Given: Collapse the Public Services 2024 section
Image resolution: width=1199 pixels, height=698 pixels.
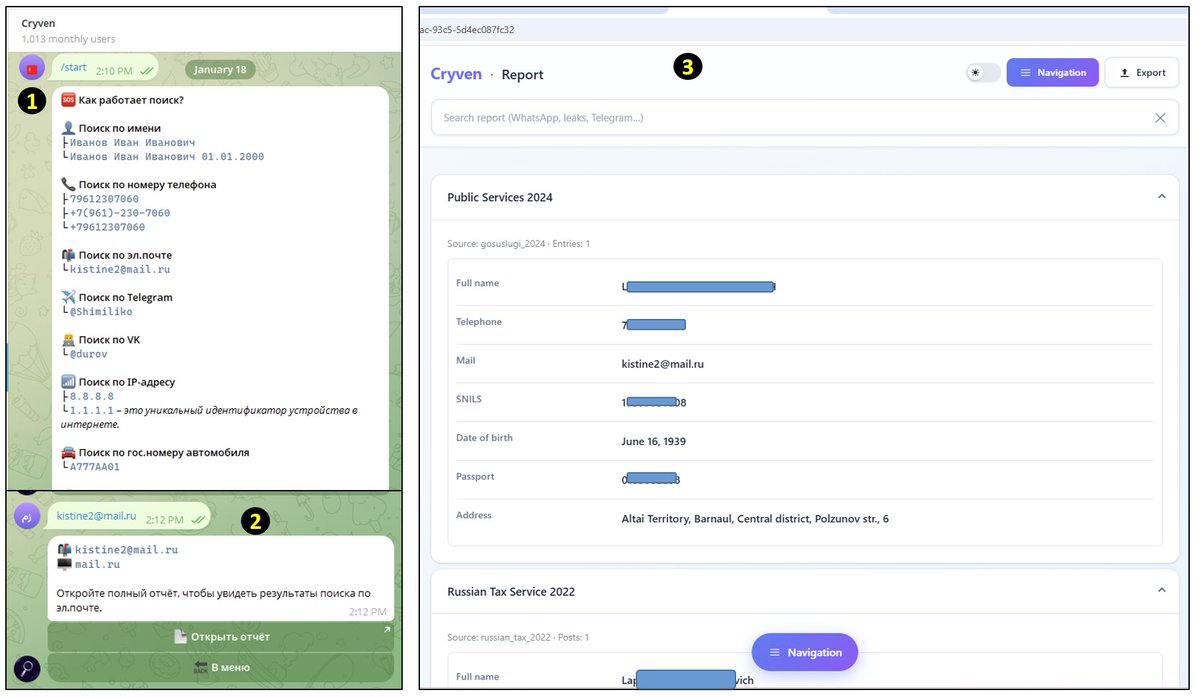Looking at the screenshot, I should tap(1162, 196).
